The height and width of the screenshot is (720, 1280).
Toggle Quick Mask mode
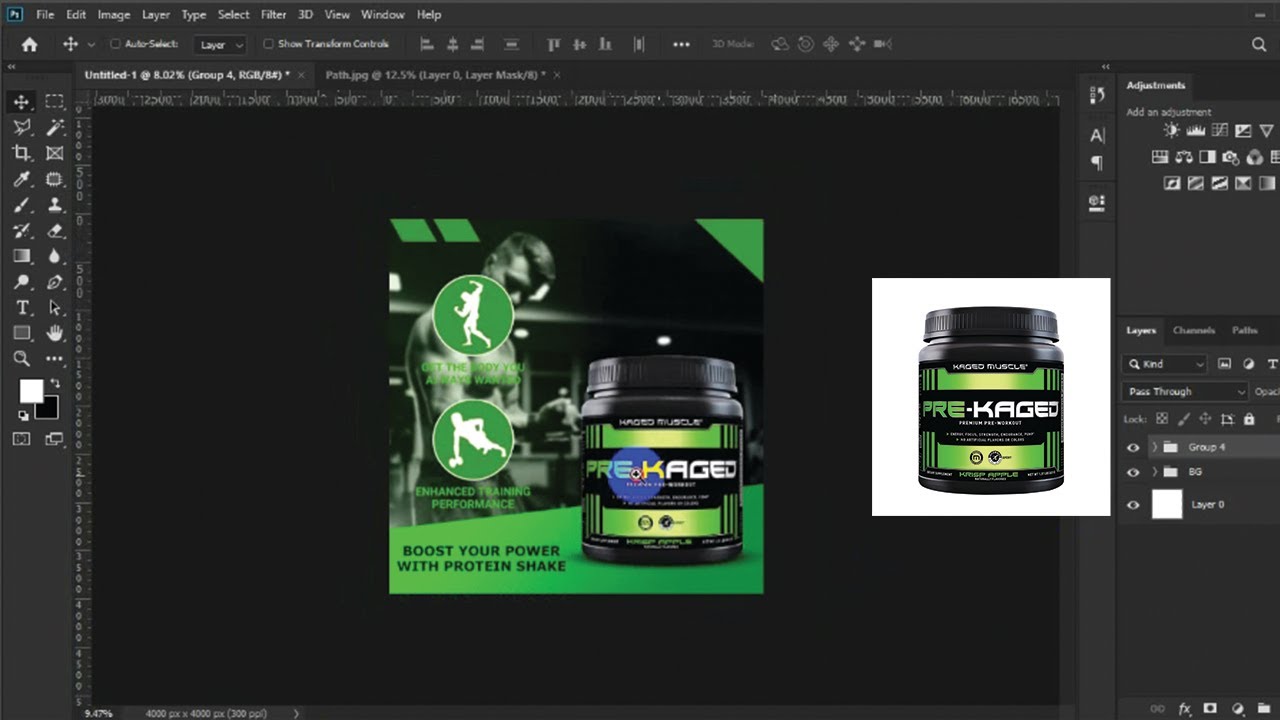click(x=21, y=439)
